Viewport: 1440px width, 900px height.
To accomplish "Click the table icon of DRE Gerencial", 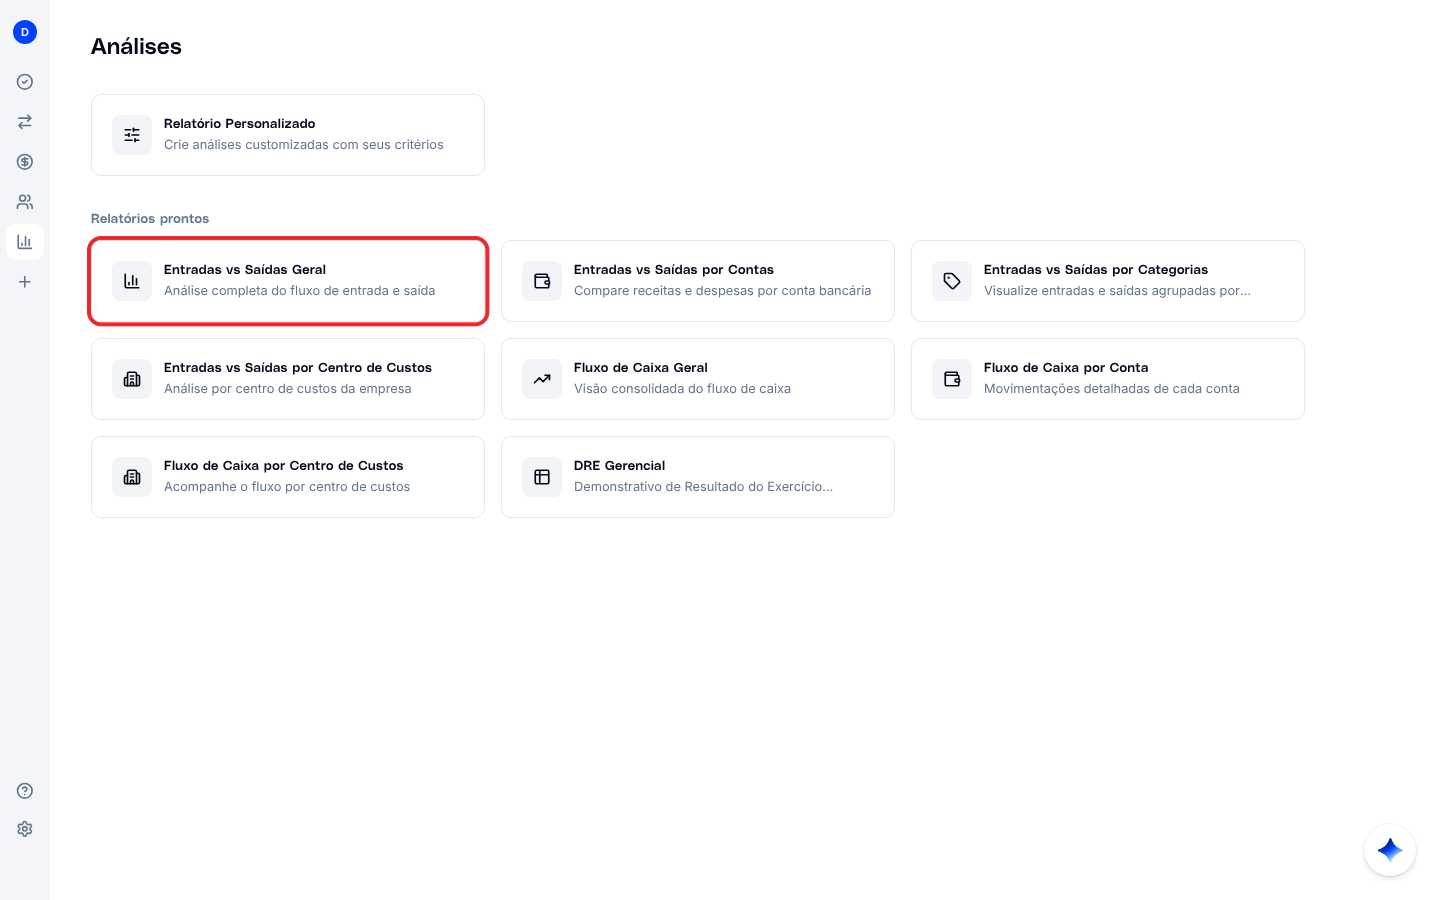I will click(542, 477).
